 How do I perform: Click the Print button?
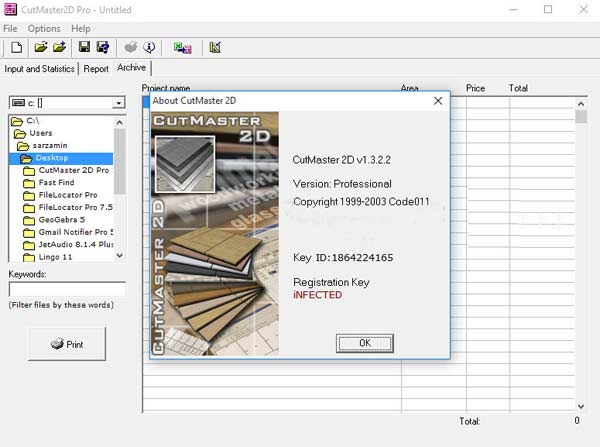(67, 344)
